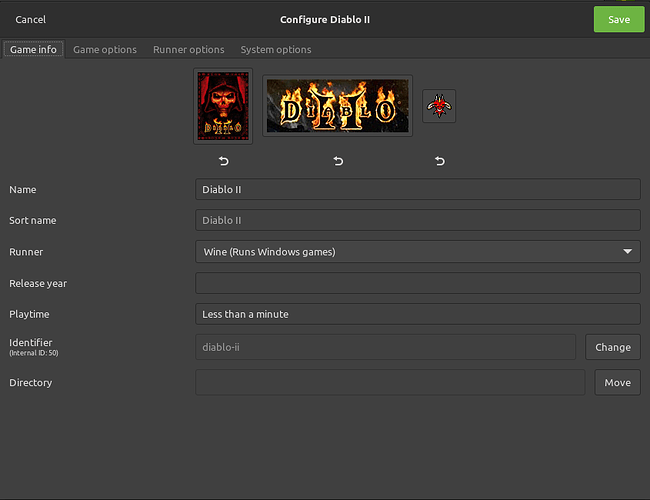Reset the game icon using the undo arrow
Viewport: 650px width, 500px height.
[x=440, y=161]
